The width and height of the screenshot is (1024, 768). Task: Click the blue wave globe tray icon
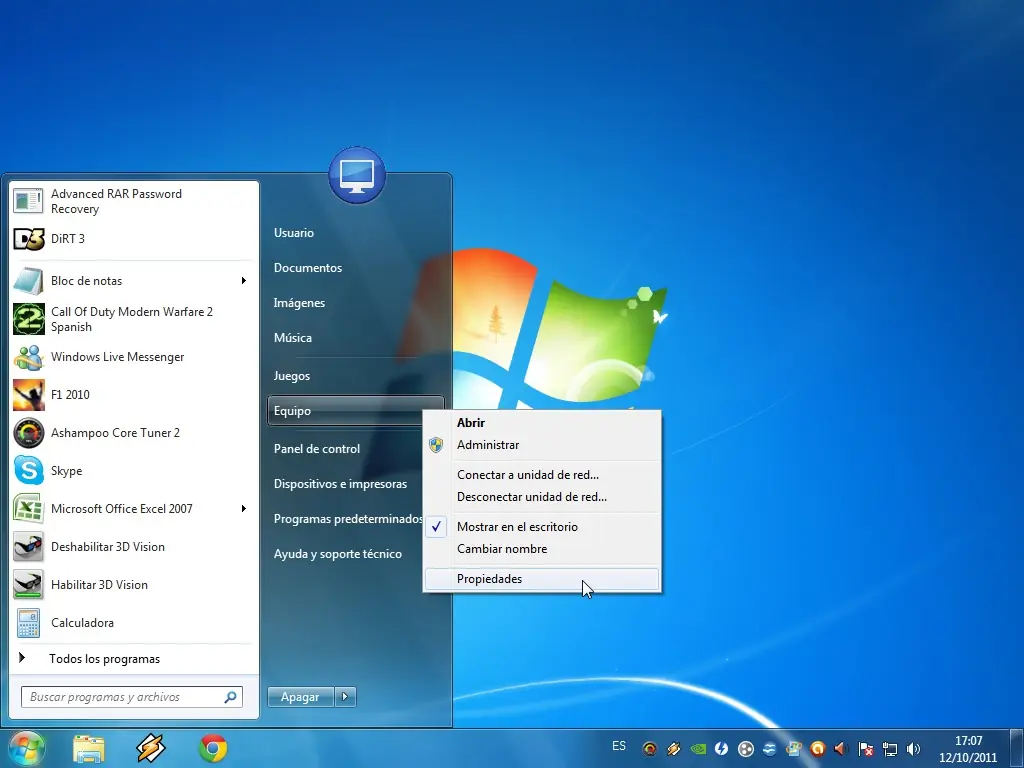point(769,749)
